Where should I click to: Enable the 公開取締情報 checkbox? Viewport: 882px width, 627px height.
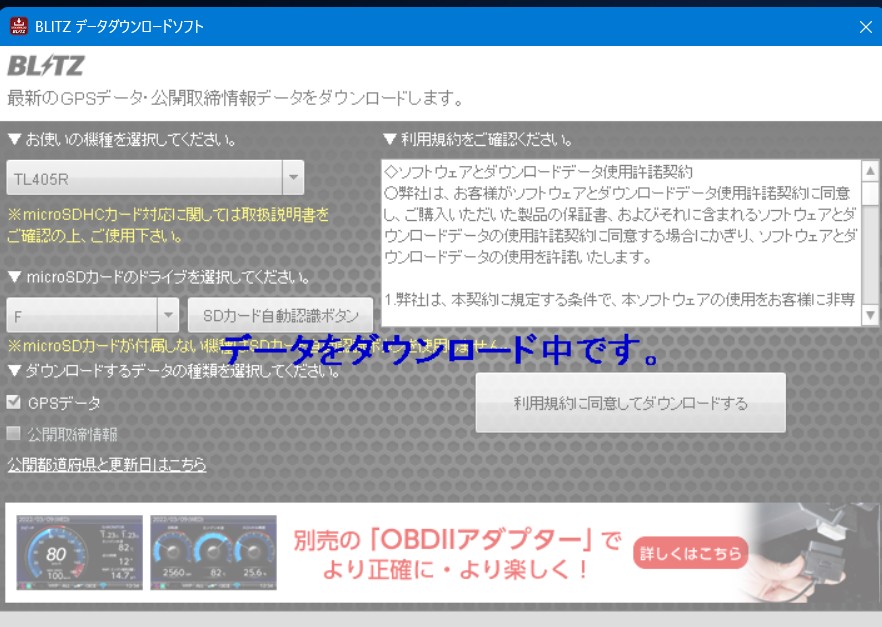(x=14, y=433)
